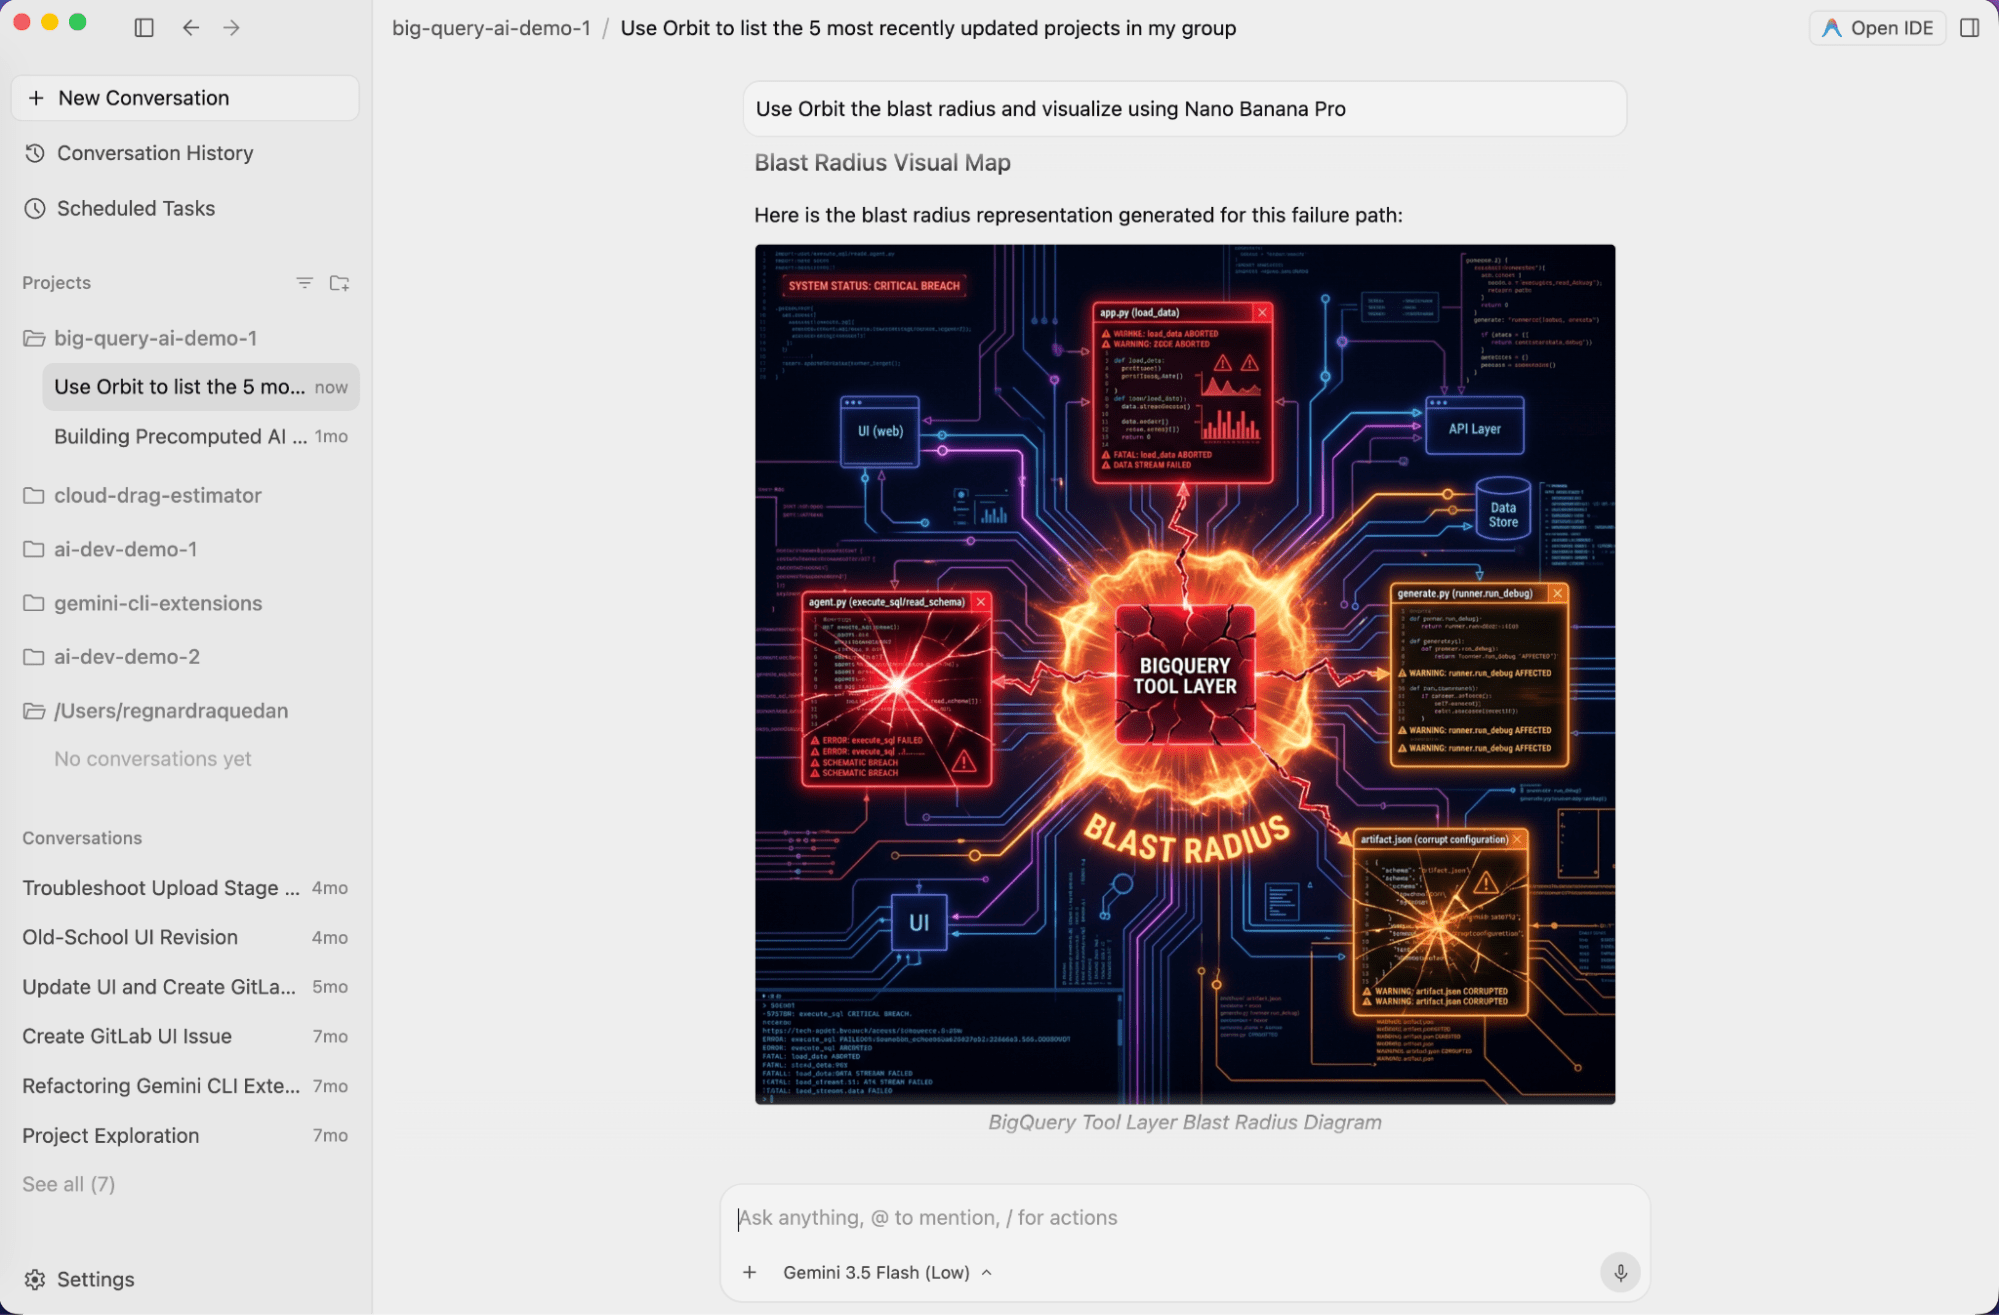The image size is (1999, 1315).
Task: Click the macOS green fullscreen window button
Action: pos(78,22)
